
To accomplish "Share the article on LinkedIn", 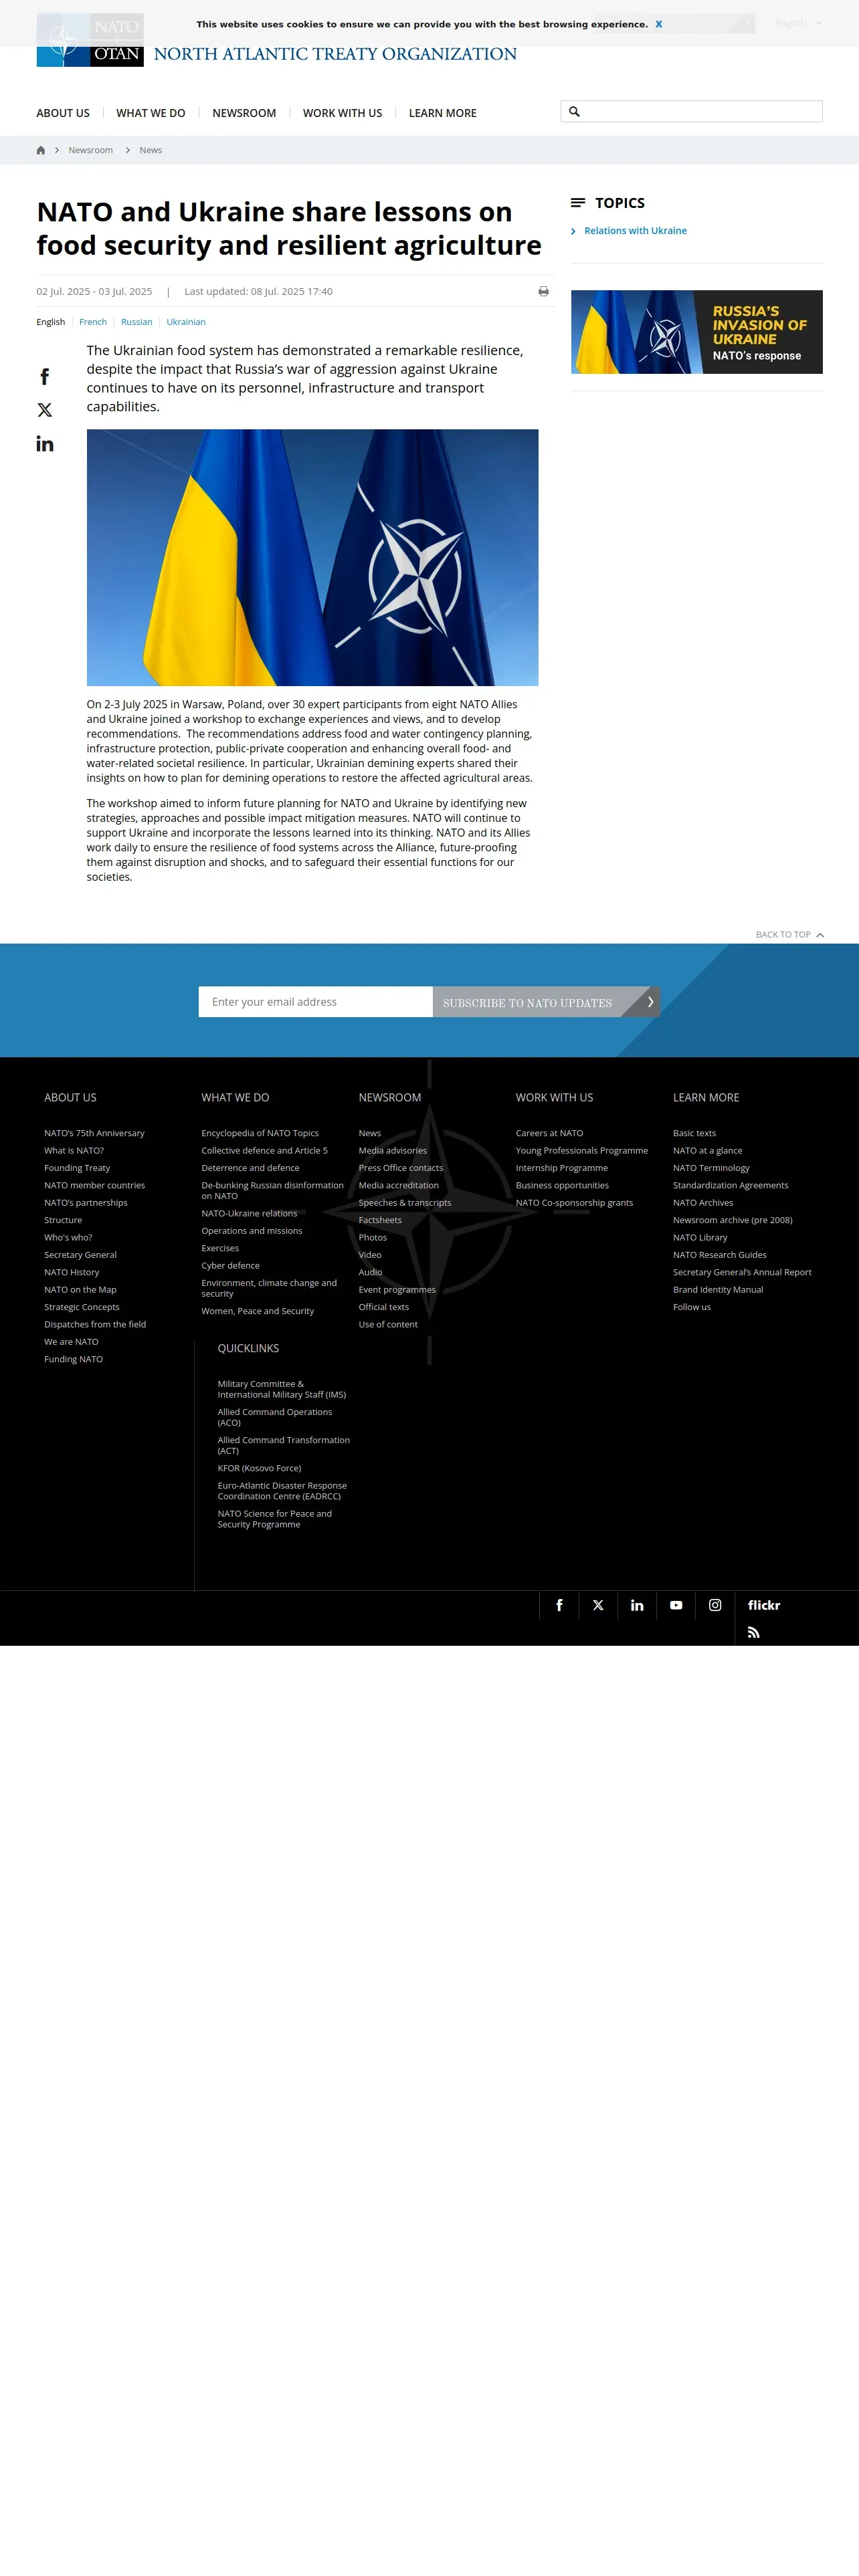I will (45, 444).
